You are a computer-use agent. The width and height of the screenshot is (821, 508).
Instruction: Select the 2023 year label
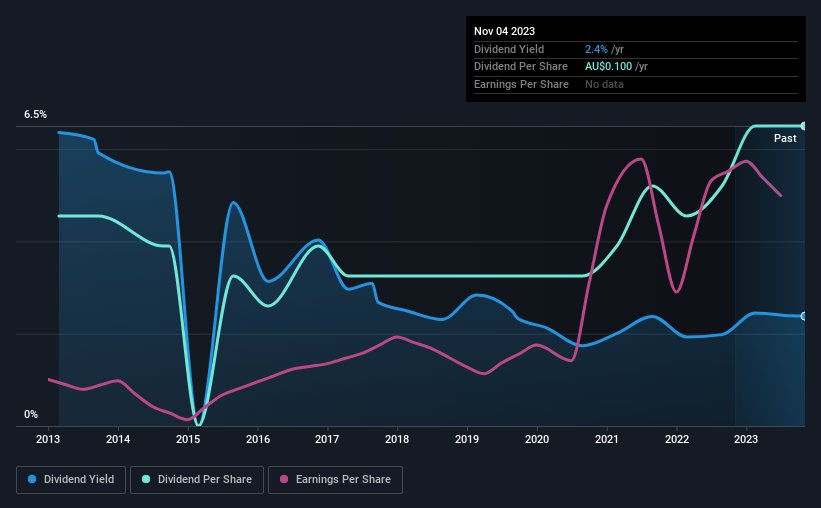[746, 439]
